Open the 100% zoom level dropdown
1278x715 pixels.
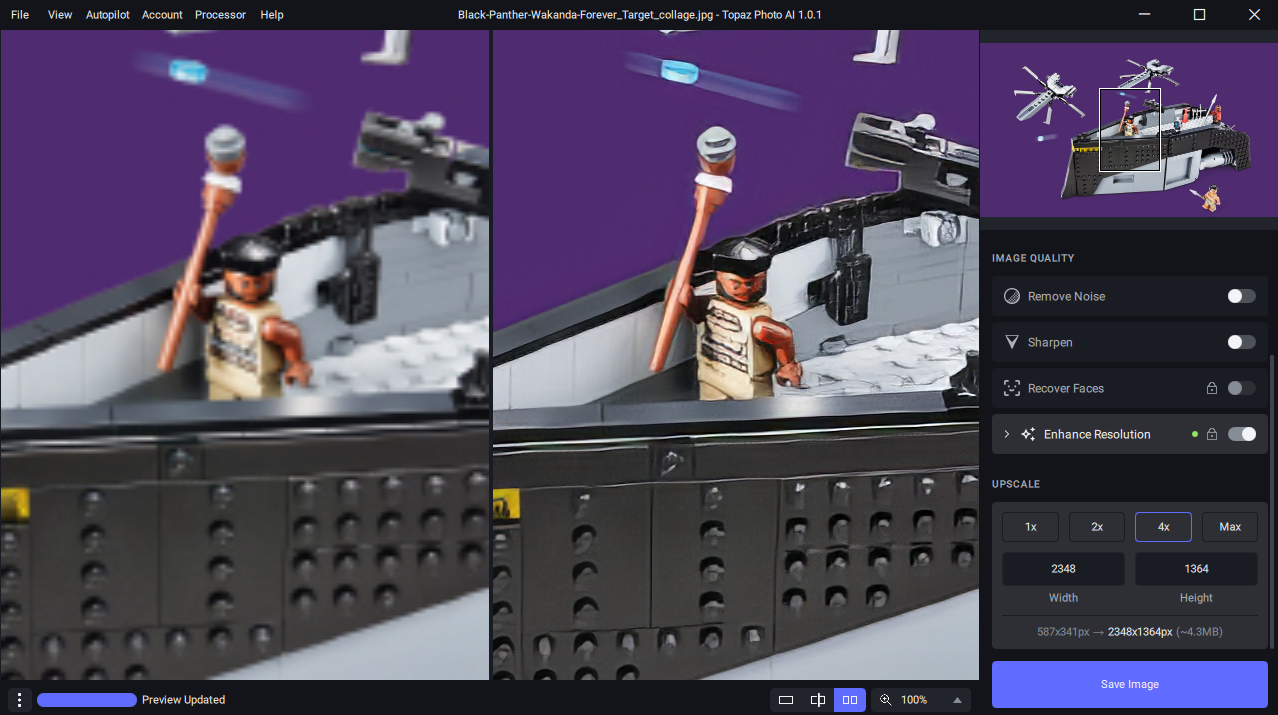957,700
